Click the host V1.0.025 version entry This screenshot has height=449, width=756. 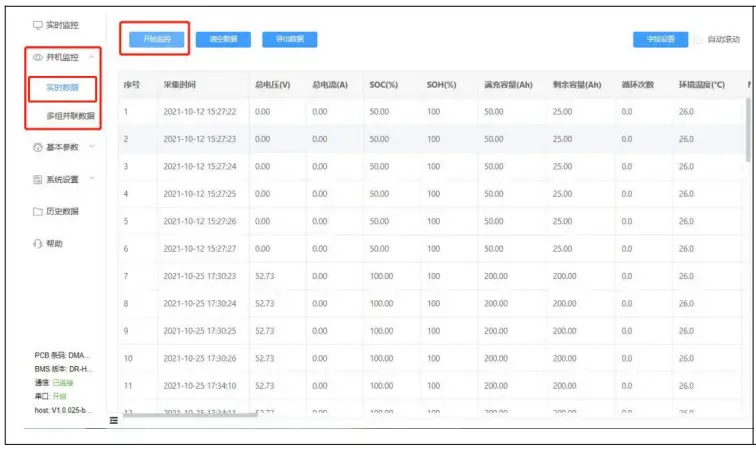click(x=63, y=410)
